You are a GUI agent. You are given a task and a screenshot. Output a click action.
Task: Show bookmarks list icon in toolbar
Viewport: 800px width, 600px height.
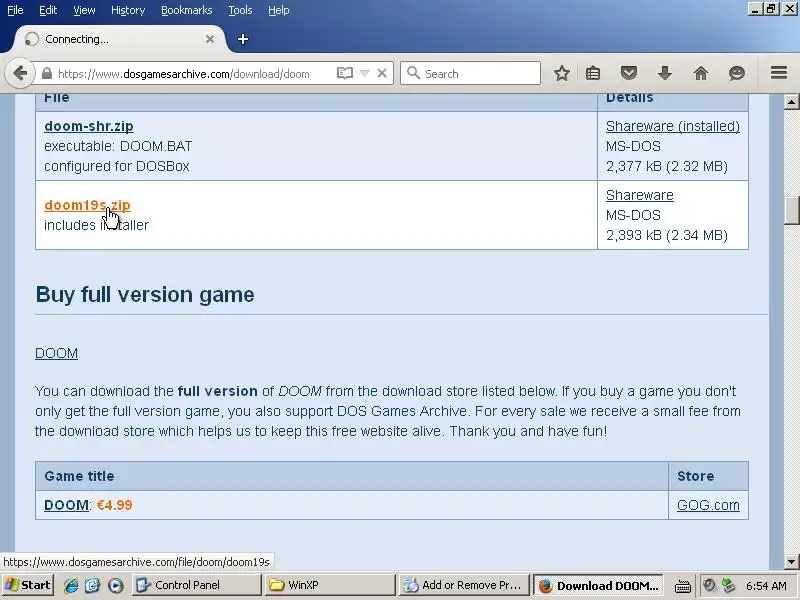[x=593, y=73]
